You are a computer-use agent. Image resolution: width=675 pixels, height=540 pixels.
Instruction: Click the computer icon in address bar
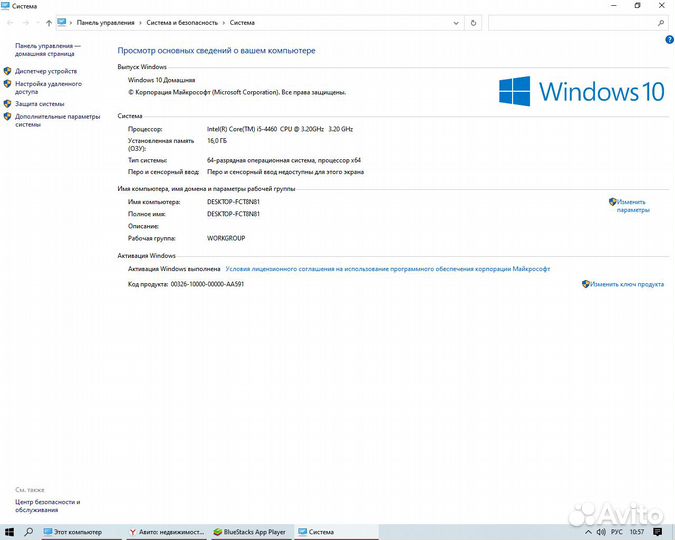(x=62, y=22)
